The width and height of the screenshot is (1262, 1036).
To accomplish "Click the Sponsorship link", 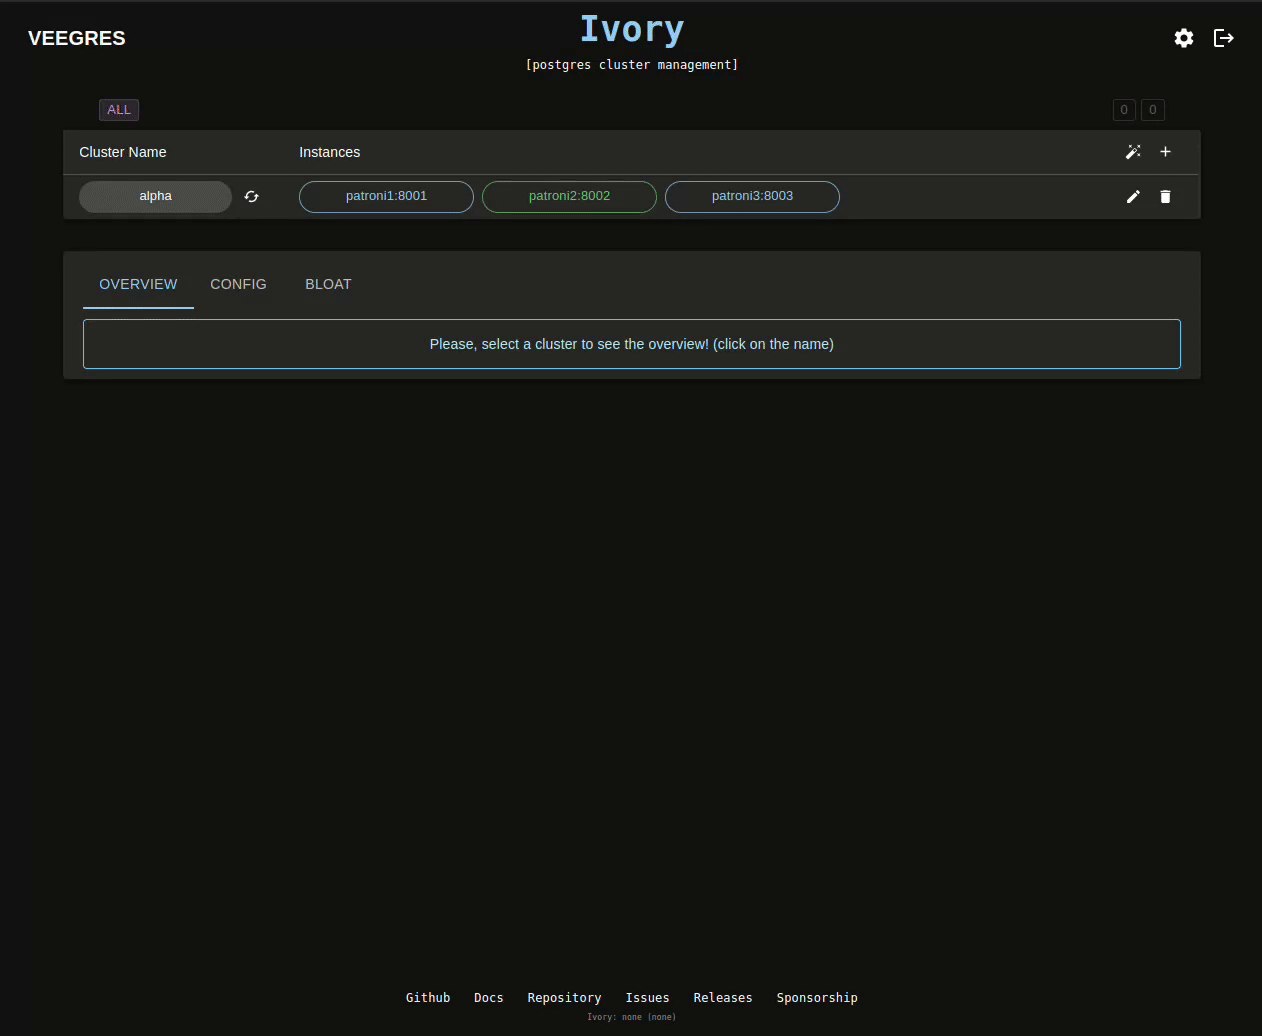I will [x=817, y=998].
